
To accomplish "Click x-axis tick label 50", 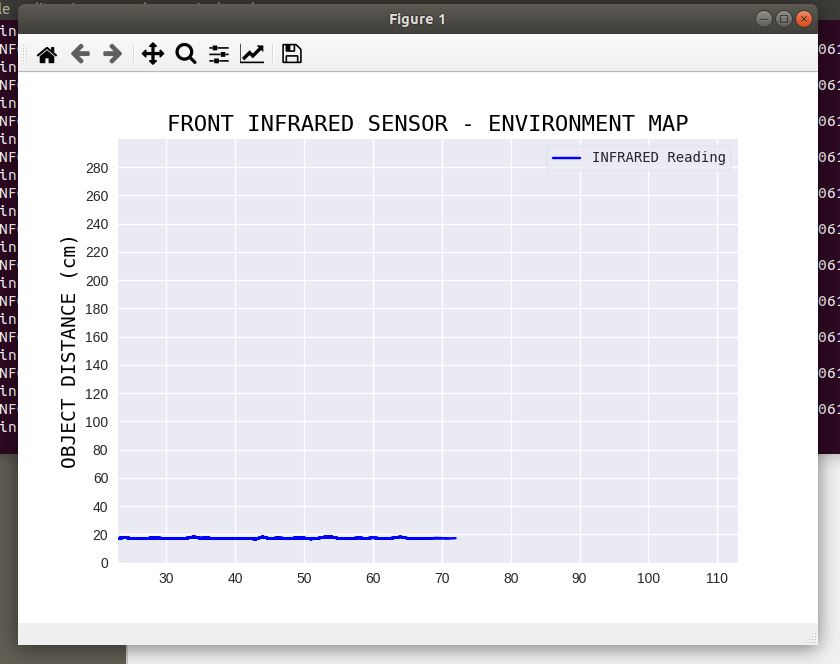I will [x=304, y=578].
